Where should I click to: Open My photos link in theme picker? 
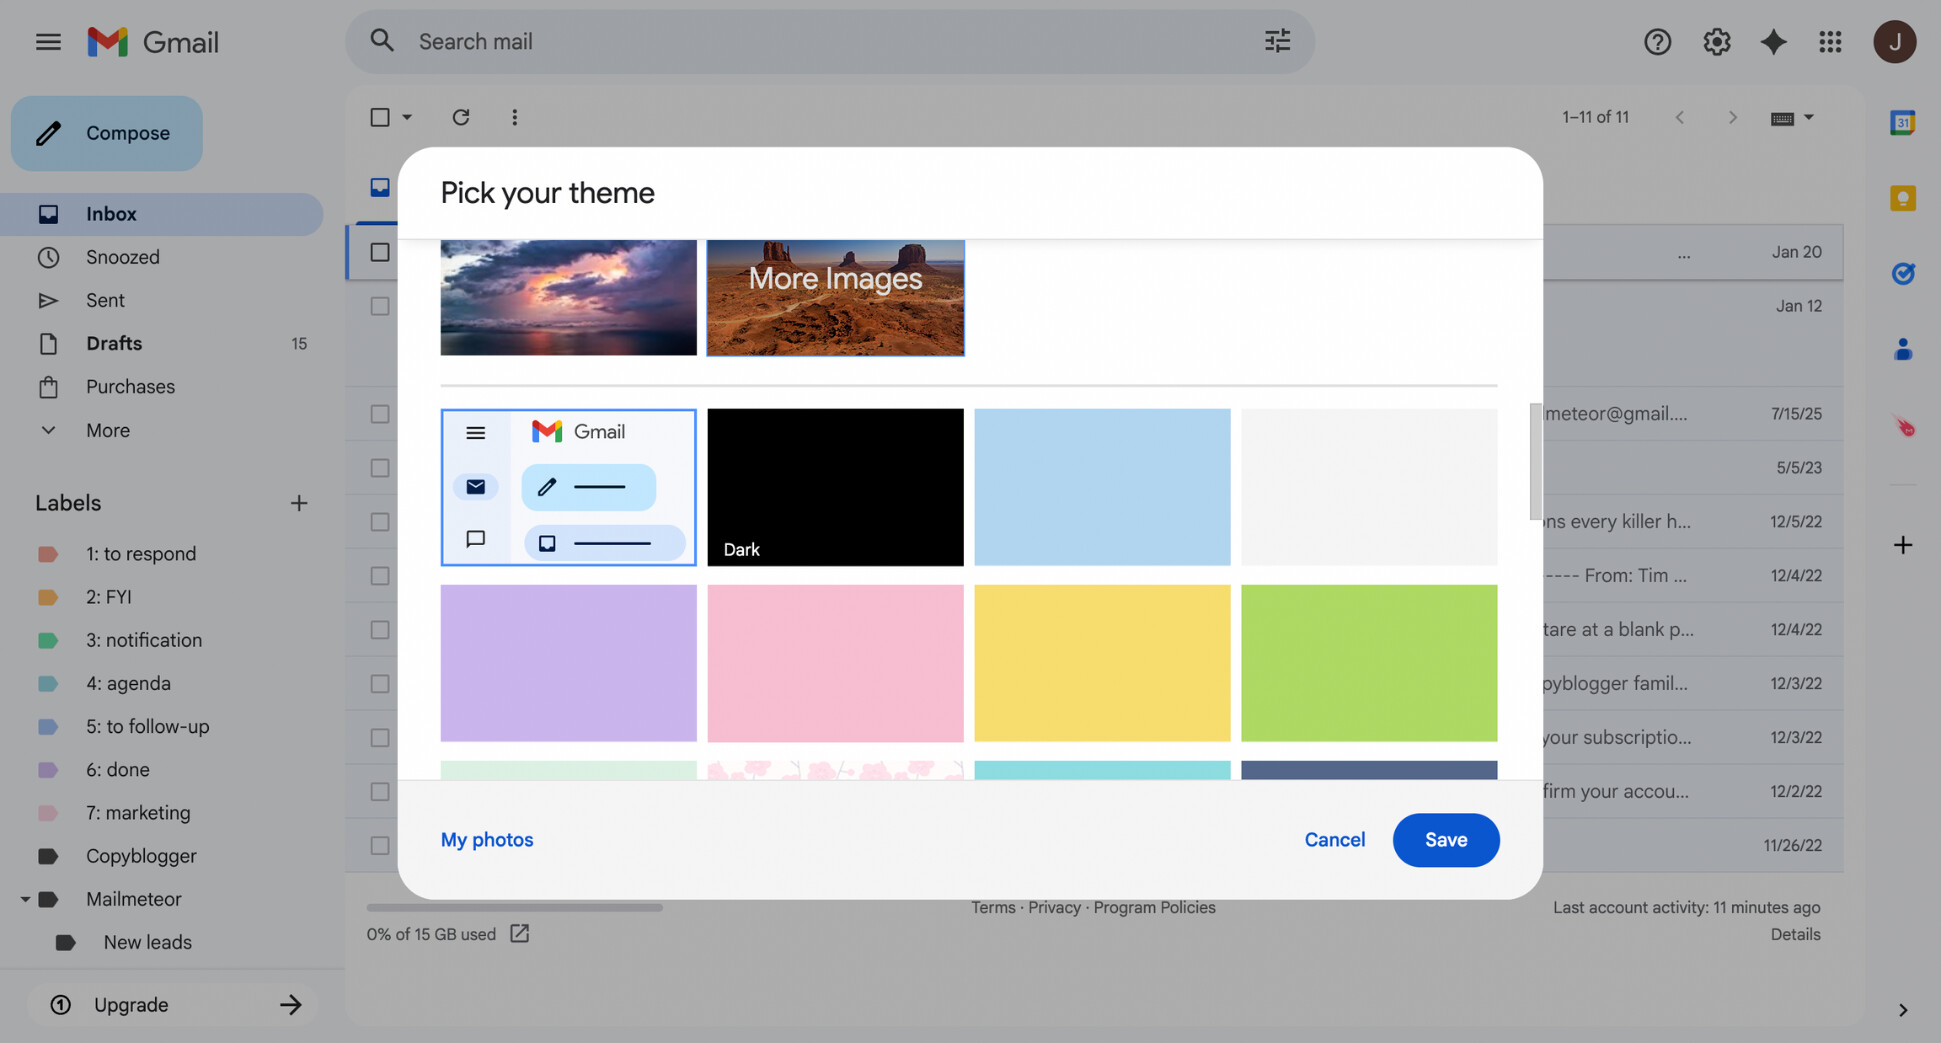487,840
